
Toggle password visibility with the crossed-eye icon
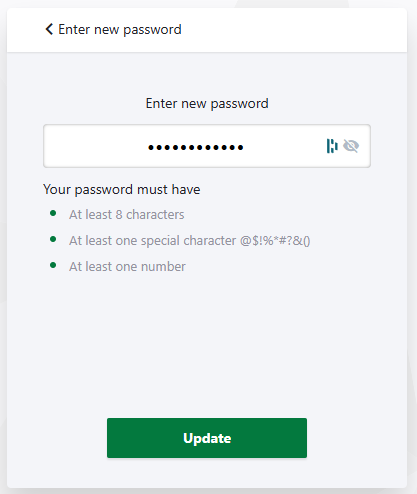[x=351, y=146]
